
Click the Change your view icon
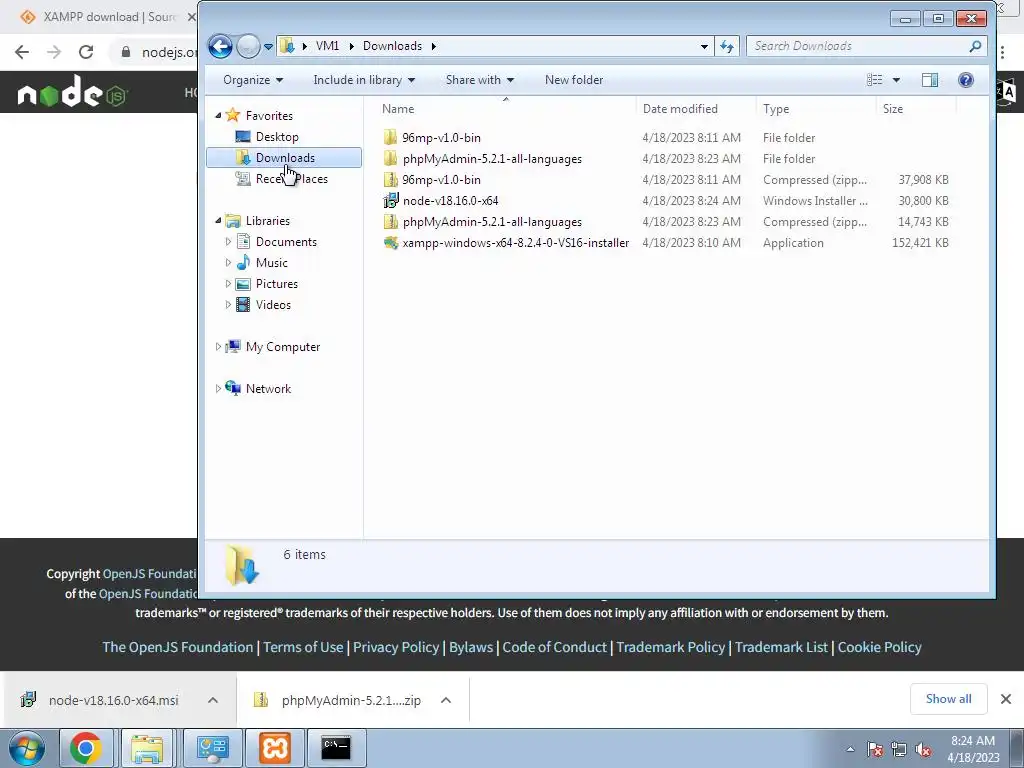[874, 80]
